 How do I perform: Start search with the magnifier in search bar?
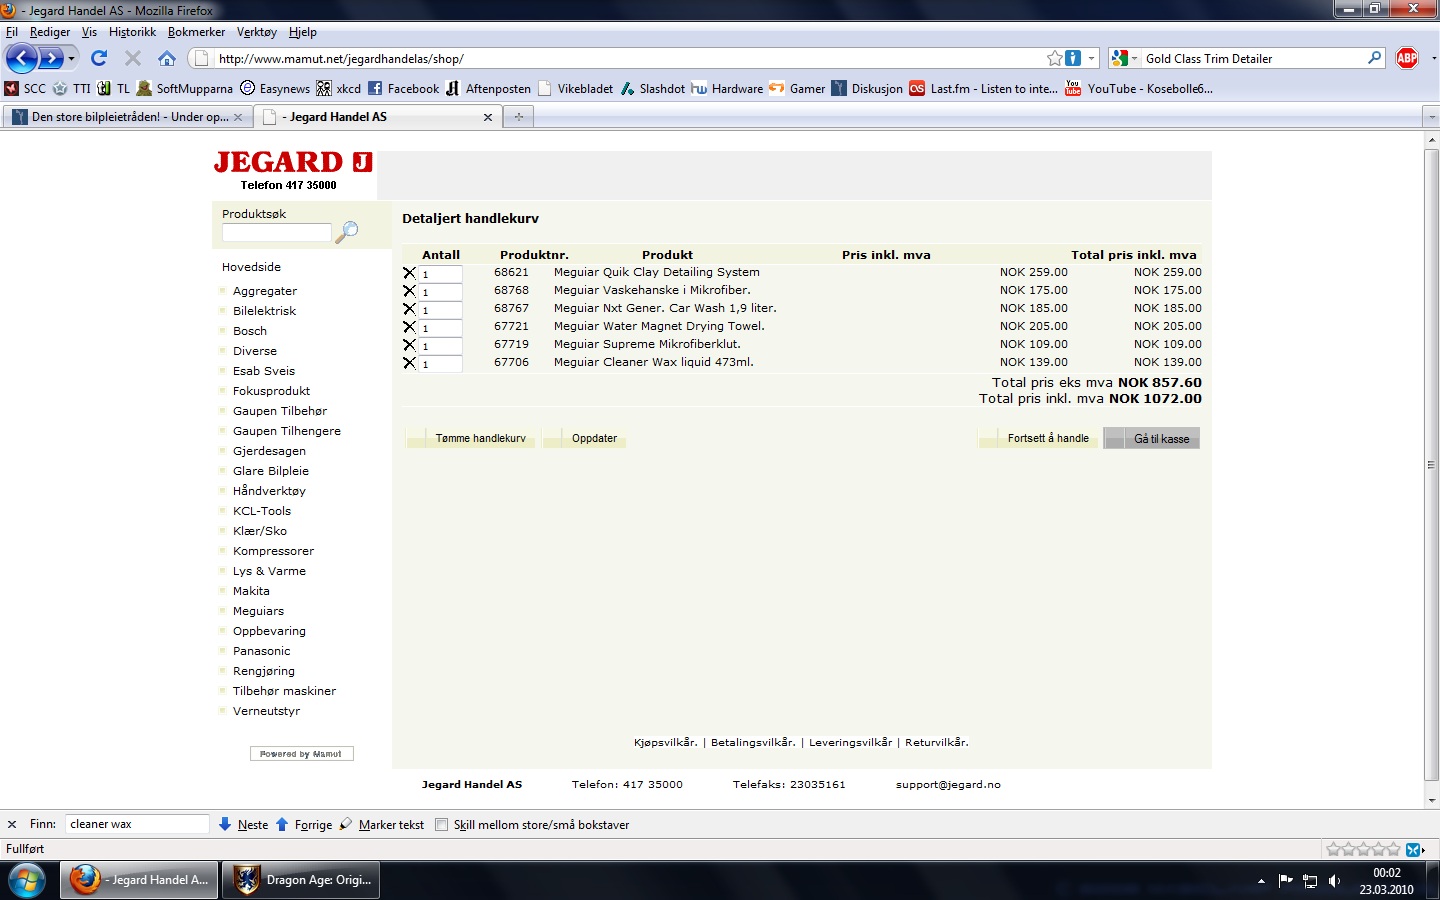[1375, 58]
